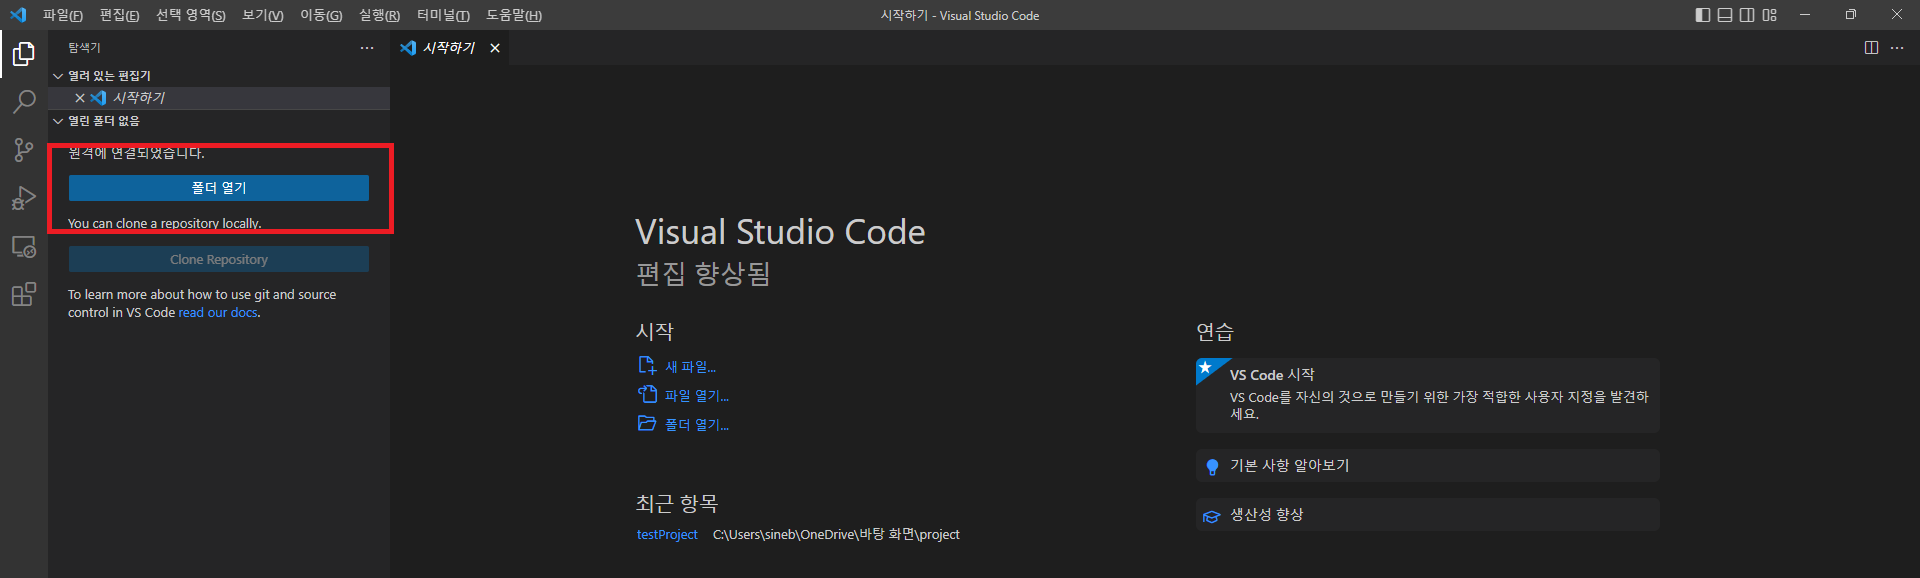Screen dimensions: 1920x578
Task: Open the 파일(F) menu
Action: pyautogui.click(x=62, y=15)
